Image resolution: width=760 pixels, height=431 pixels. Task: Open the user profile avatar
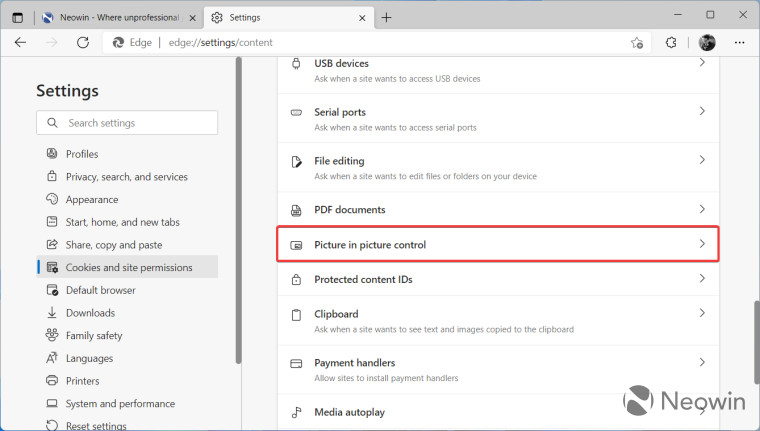pos(707,43)
